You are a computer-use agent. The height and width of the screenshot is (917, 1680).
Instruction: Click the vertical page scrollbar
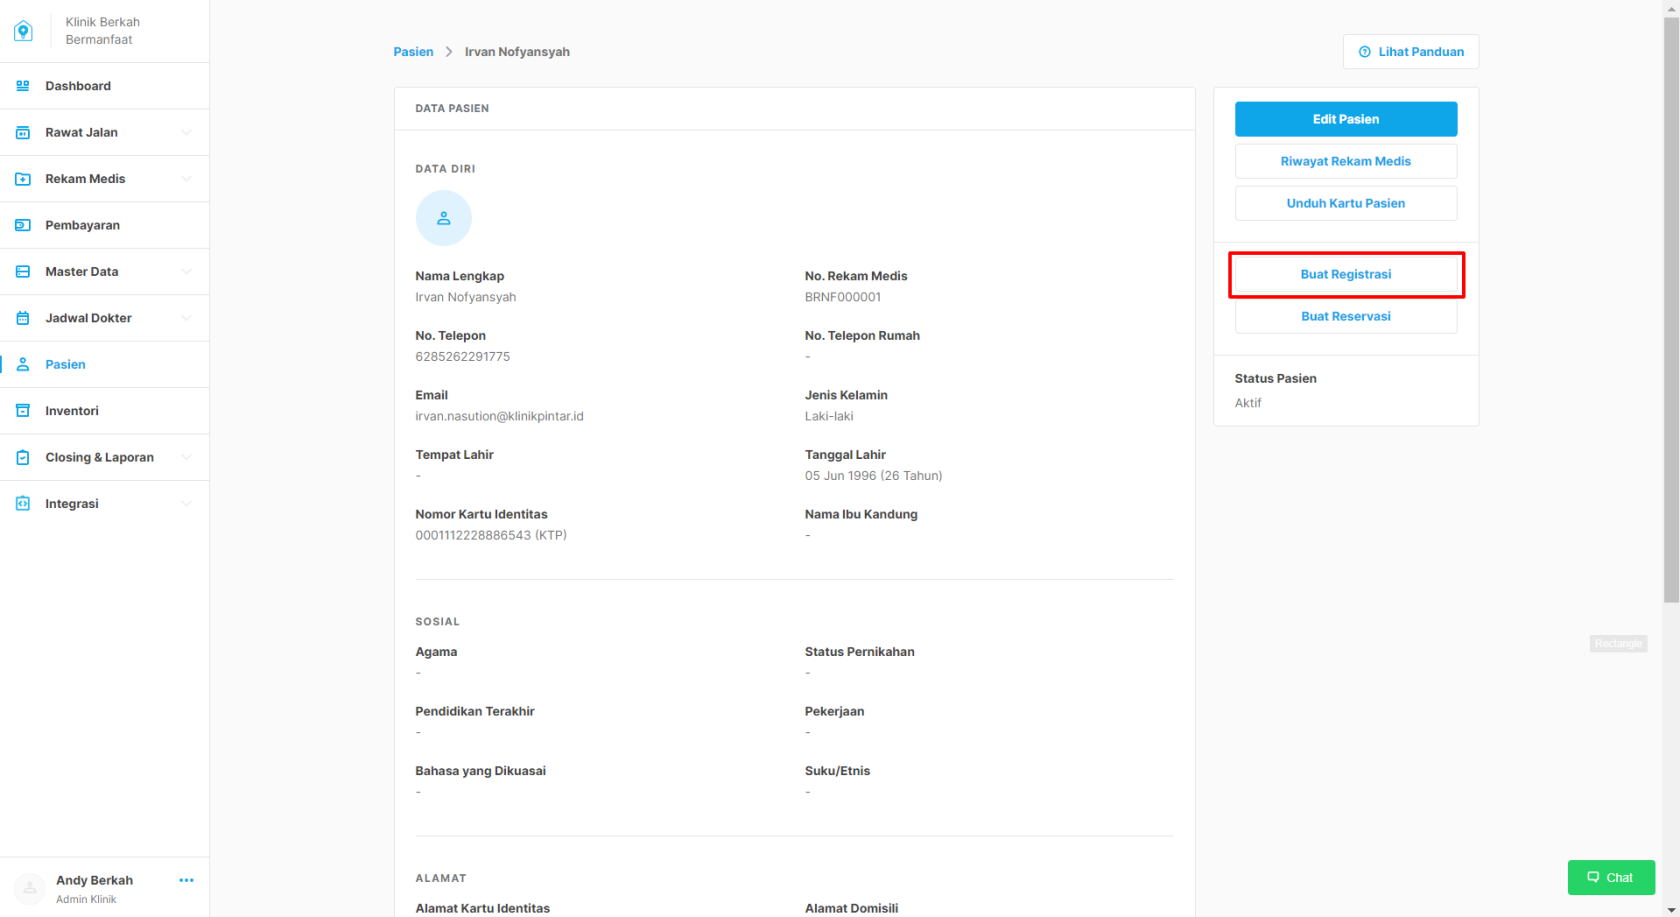click(1671, 310)
